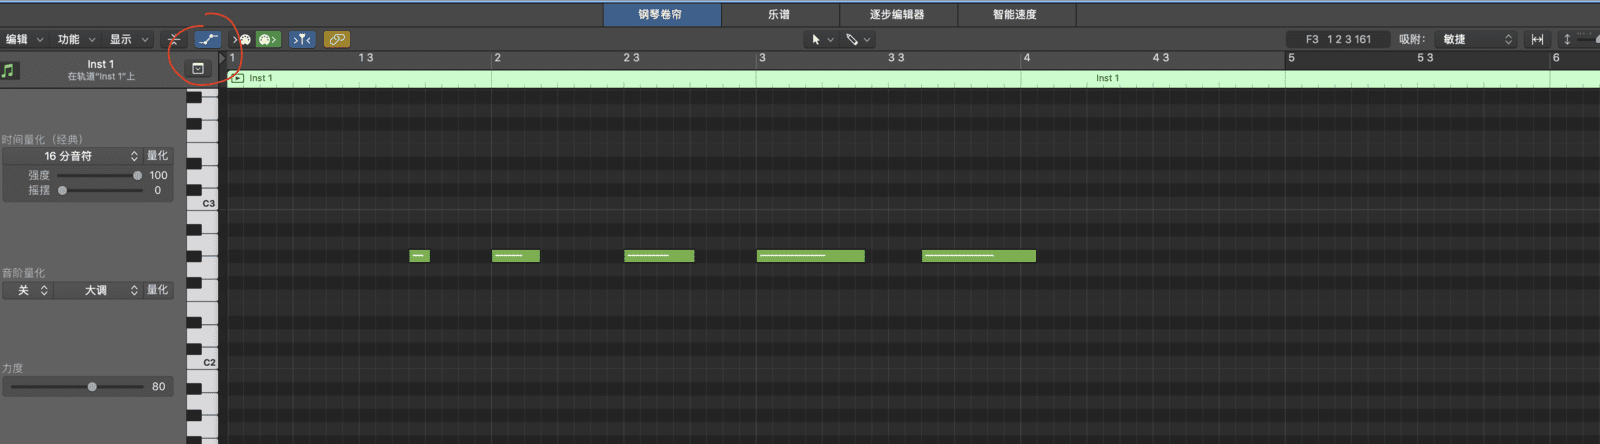Click the 量化 button beside 大调
1600x444 pixels.
pos(158,290)
